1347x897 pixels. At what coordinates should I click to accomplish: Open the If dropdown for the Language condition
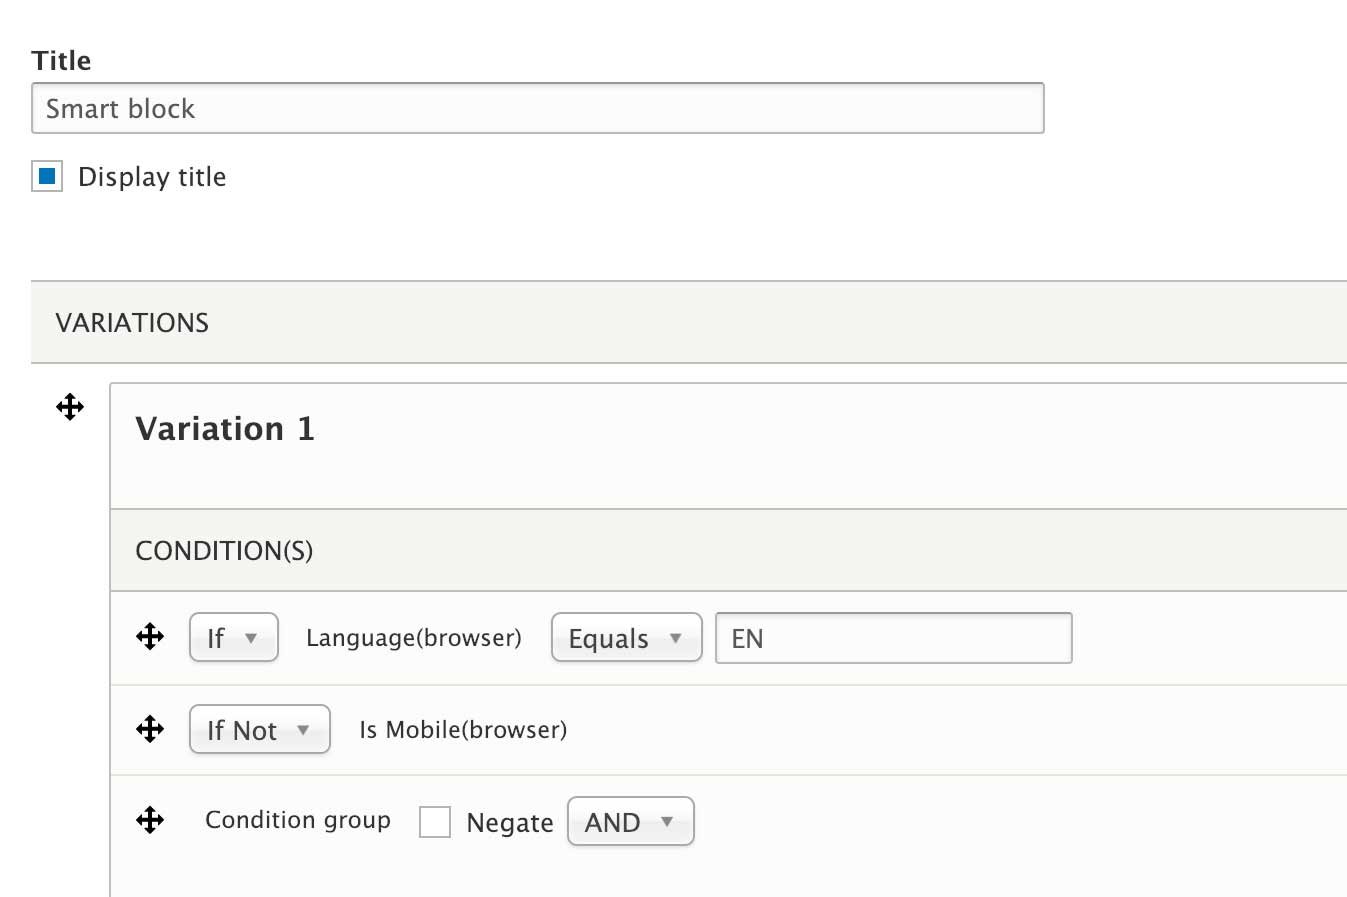234,638
